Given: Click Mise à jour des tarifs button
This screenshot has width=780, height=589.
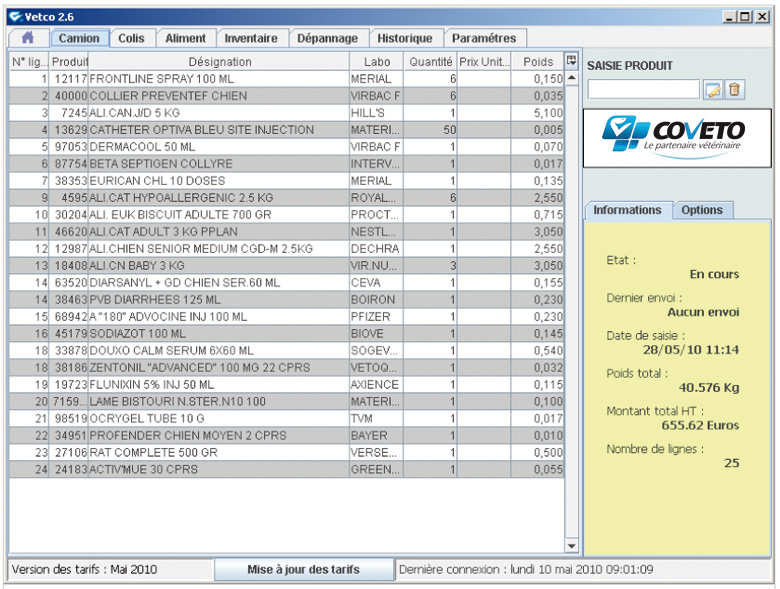Looking at the screenshot, I should (303, 570).
